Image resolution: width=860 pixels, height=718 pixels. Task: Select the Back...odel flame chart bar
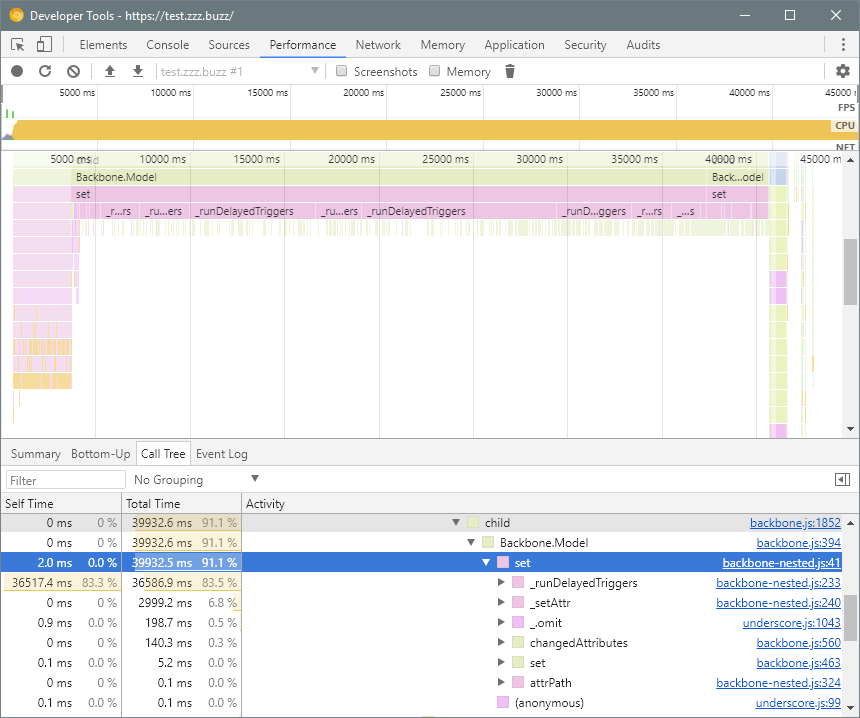[x=737, y=177]
